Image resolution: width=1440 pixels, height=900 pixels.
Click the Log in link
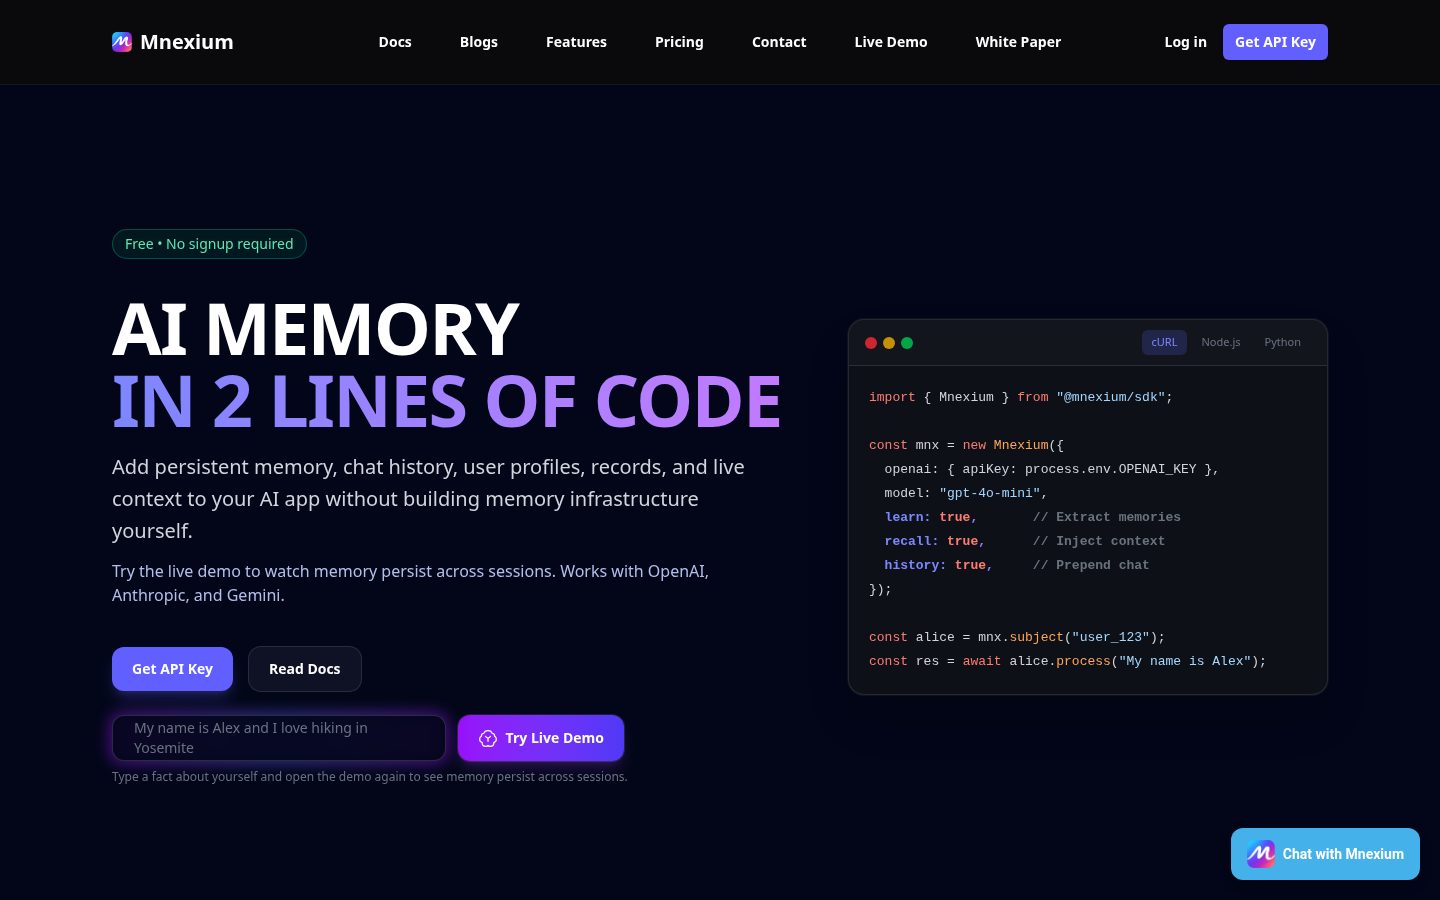point(1185,42)
